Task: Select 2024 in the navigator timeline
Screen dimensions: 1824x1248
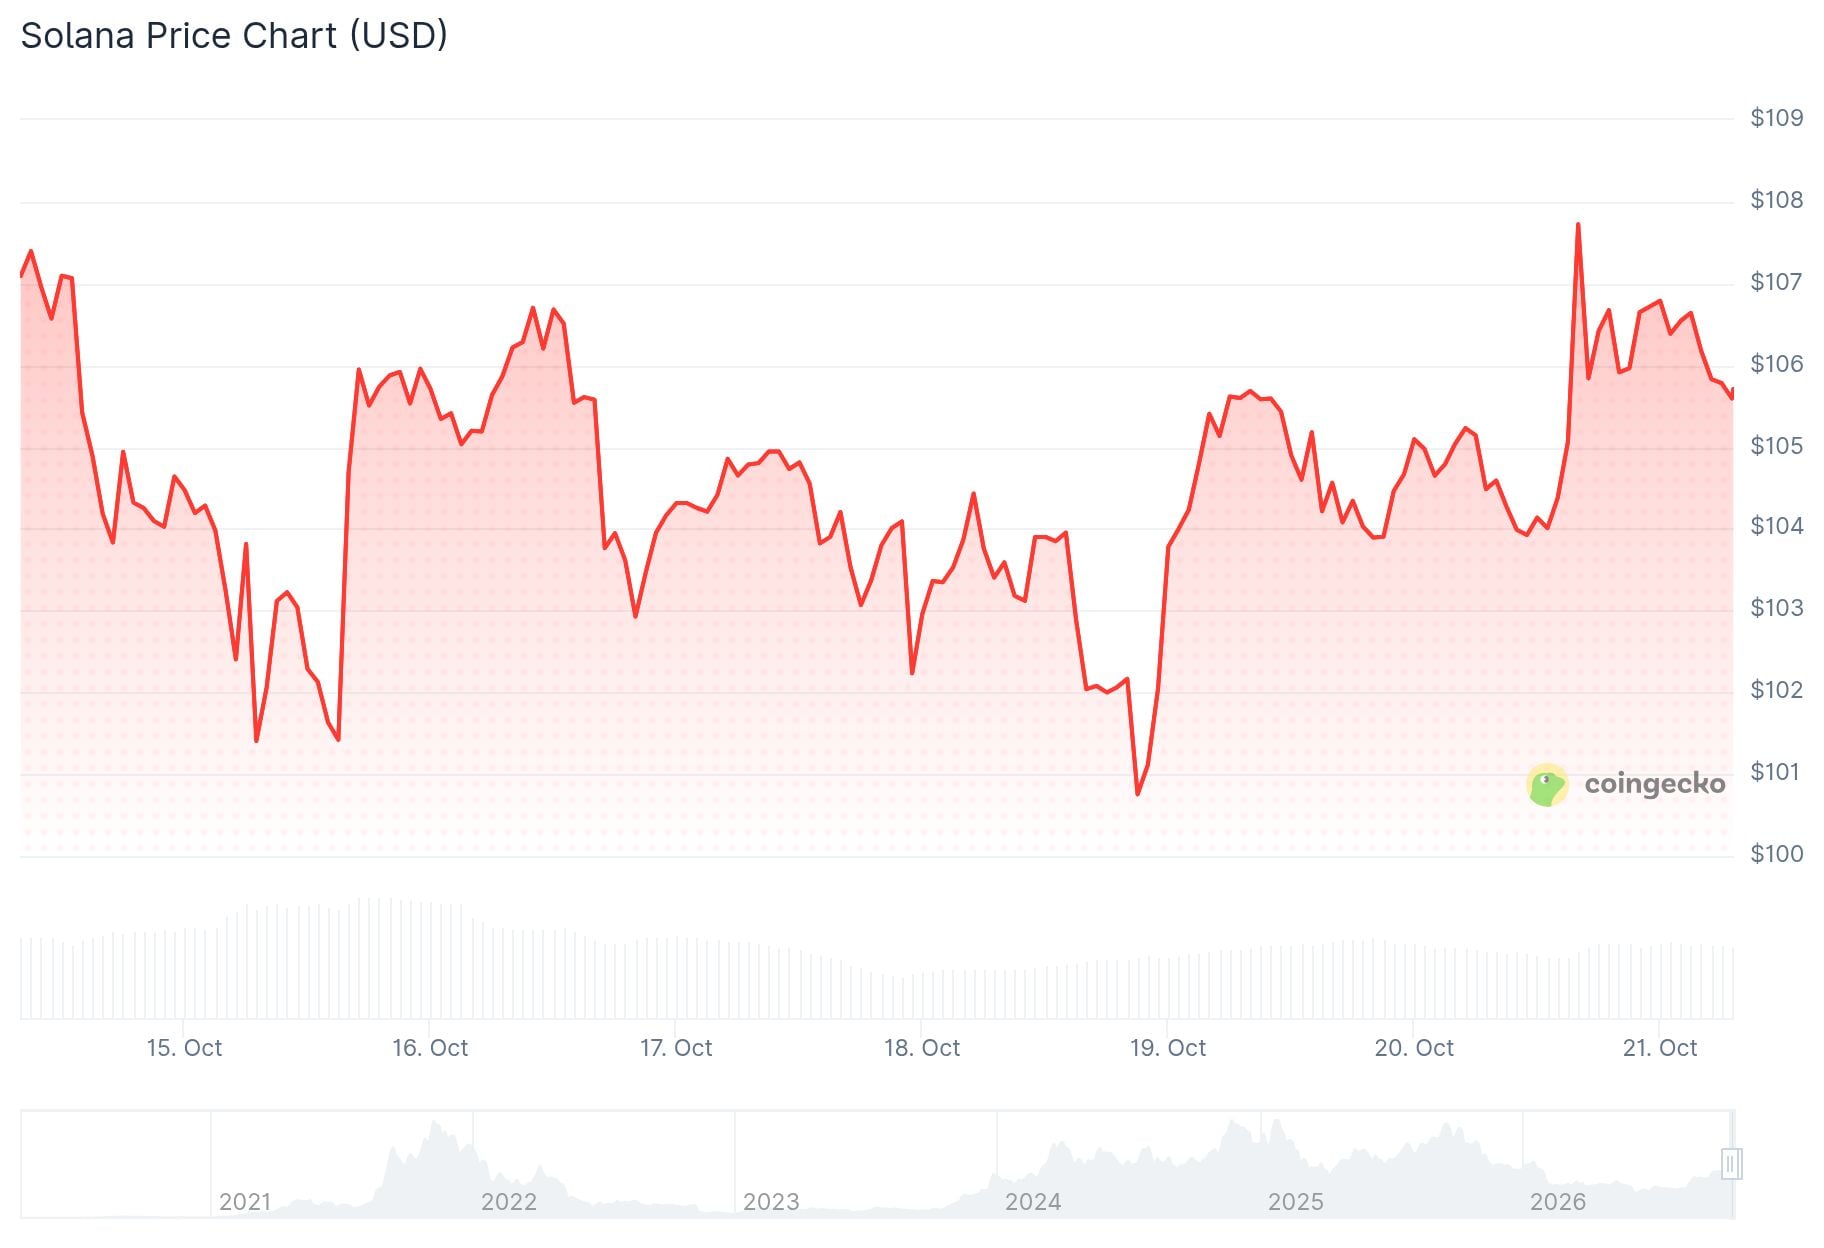Action: click(1033, 1201)
